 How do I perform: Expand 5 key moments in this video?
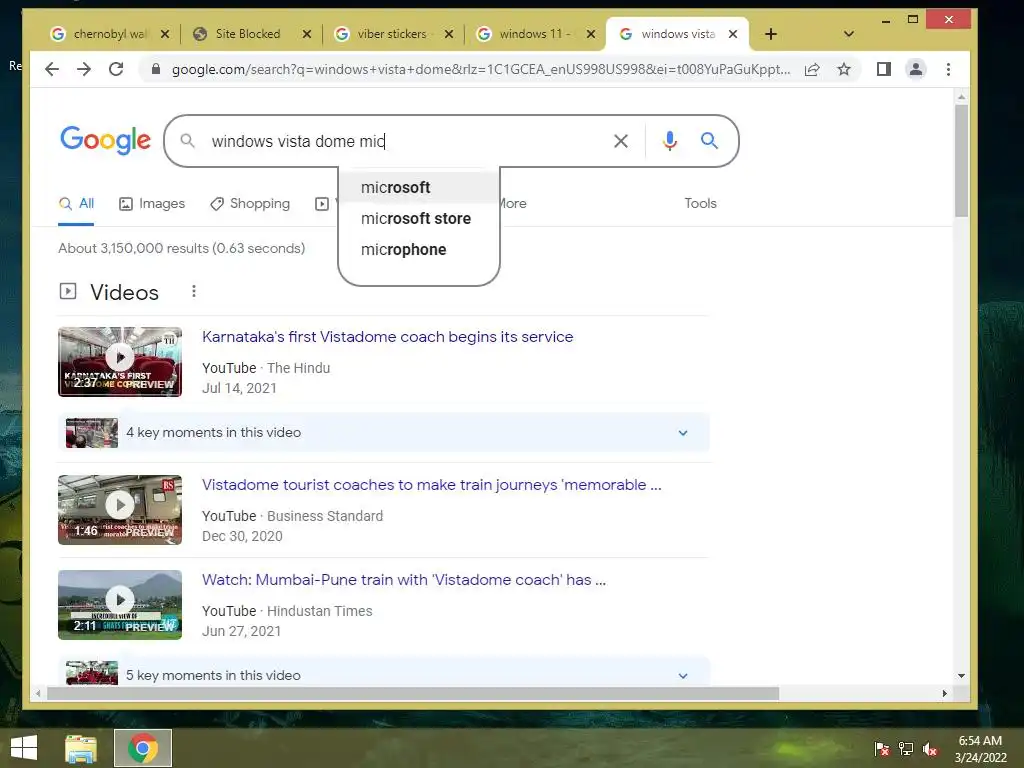[x=384, y=671]
